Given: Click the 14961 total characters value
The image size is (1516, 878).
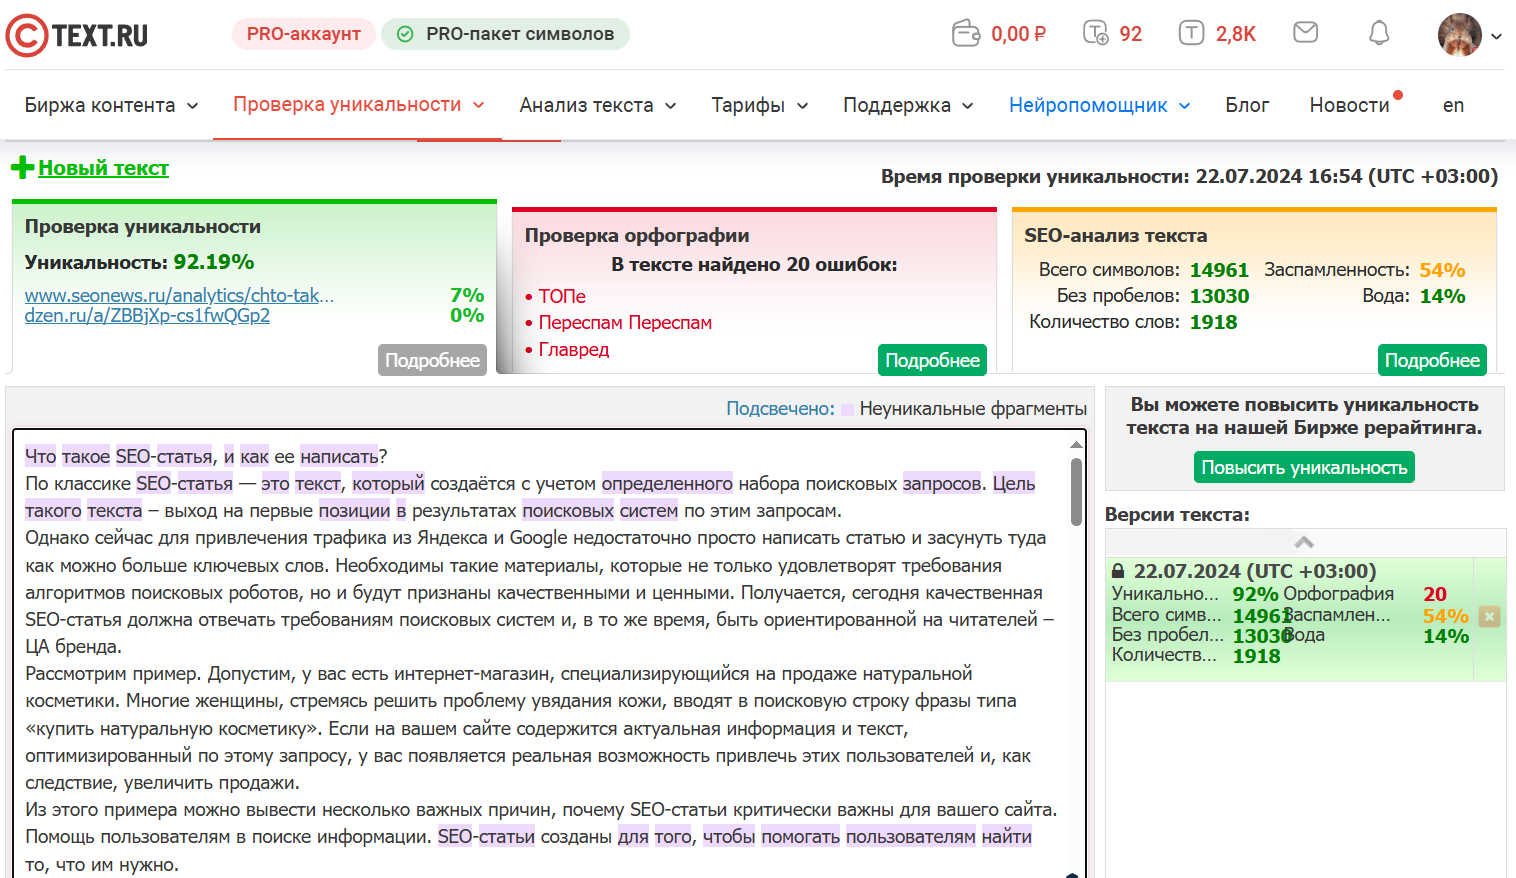Looking at the screenshot, I should [1219, 270].
